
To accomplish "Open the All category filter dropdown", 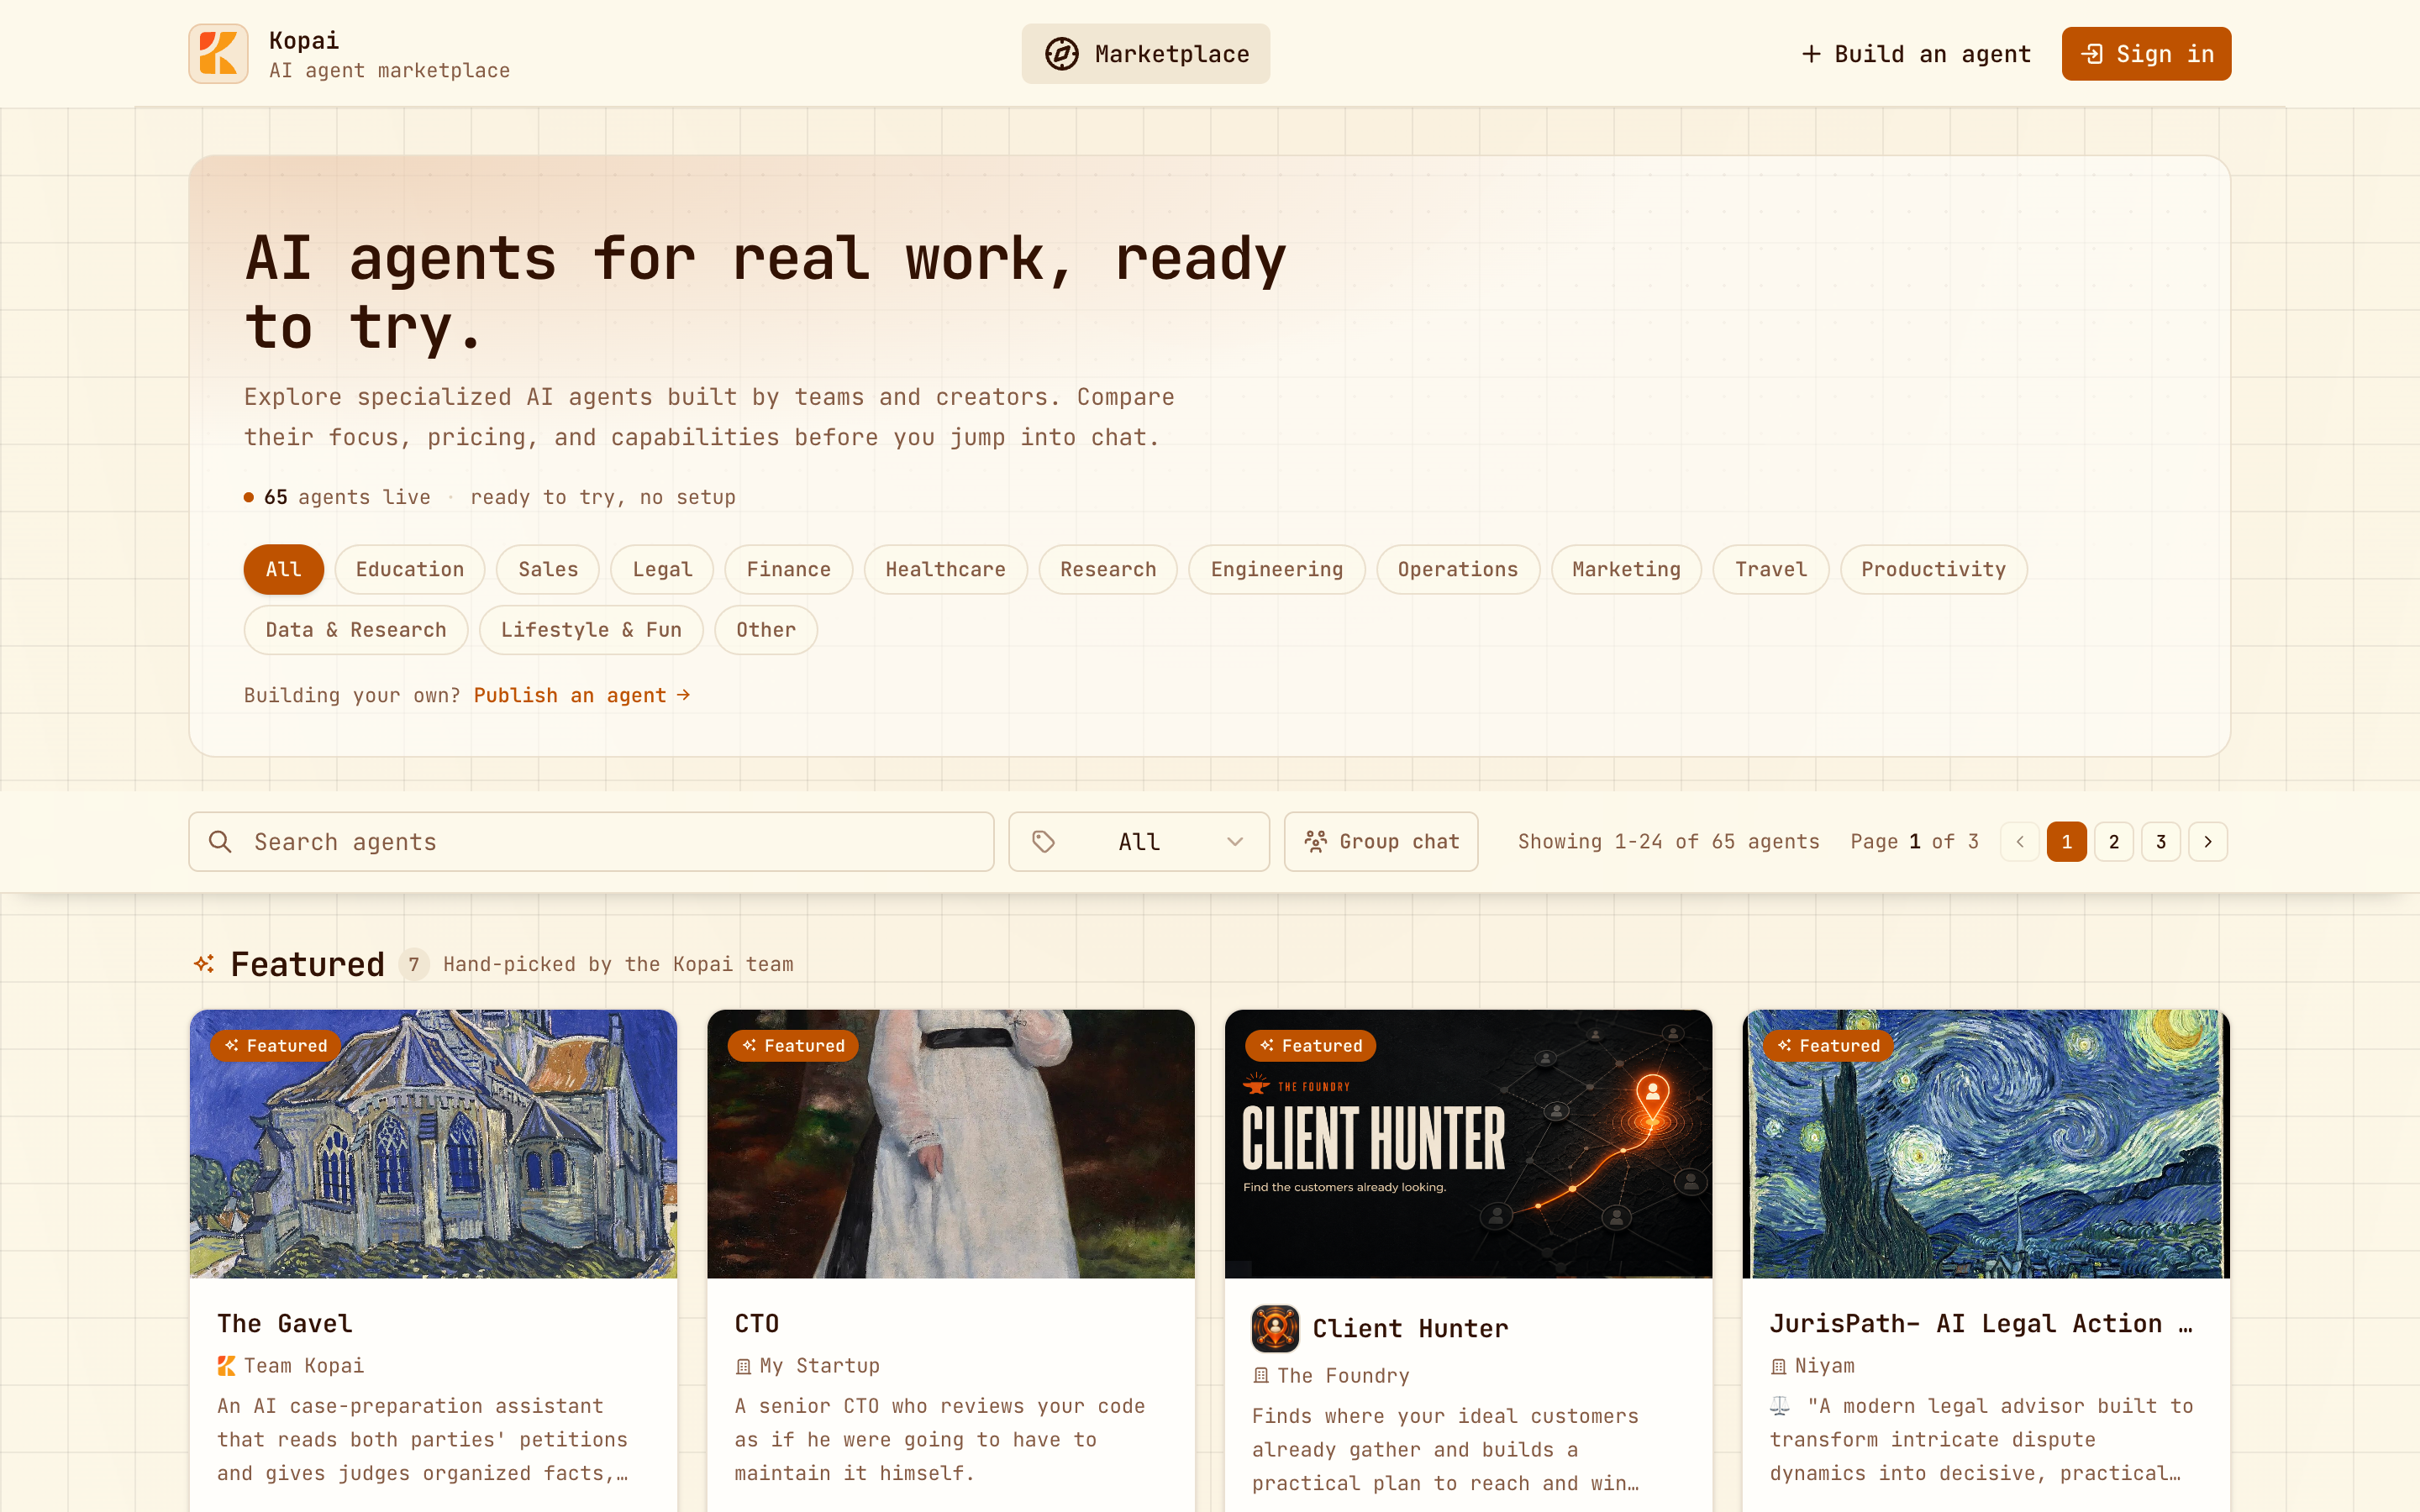I will [x=1139, y=842].
